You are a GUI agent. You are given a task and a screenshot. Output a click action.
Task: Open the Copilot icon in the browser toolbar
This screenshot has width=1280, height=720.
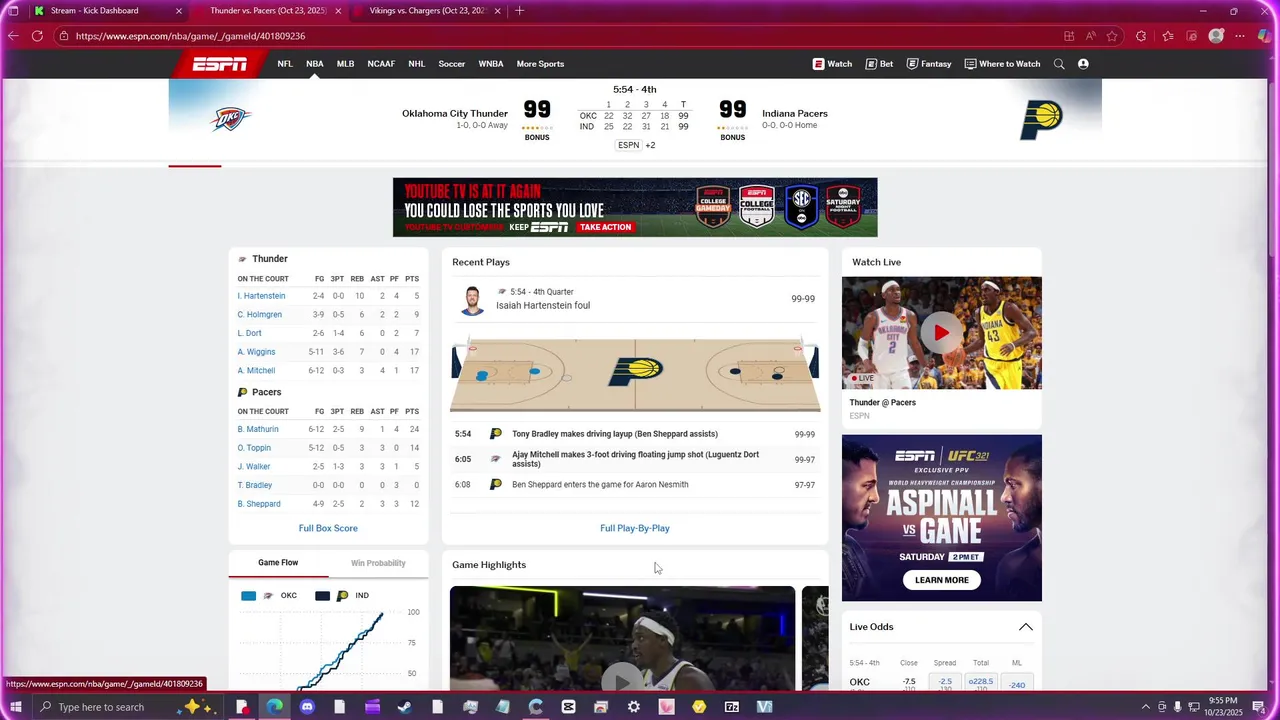pos(1265,36)
